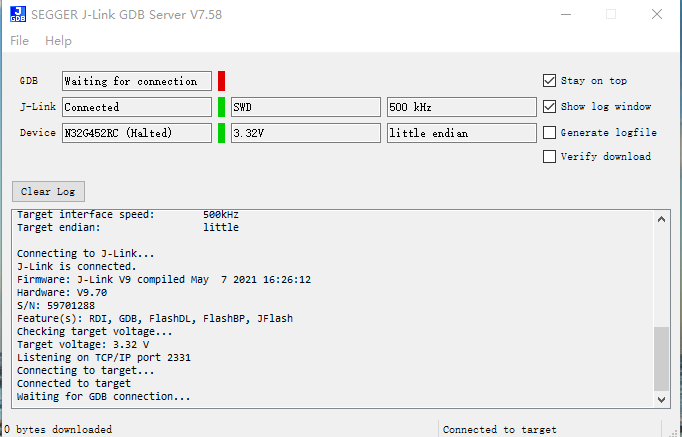Image resolution: width=682 pixels, height=437 pixels.
Task: Click the log window scrollbar thumb
Action: (x=662, y=359)
